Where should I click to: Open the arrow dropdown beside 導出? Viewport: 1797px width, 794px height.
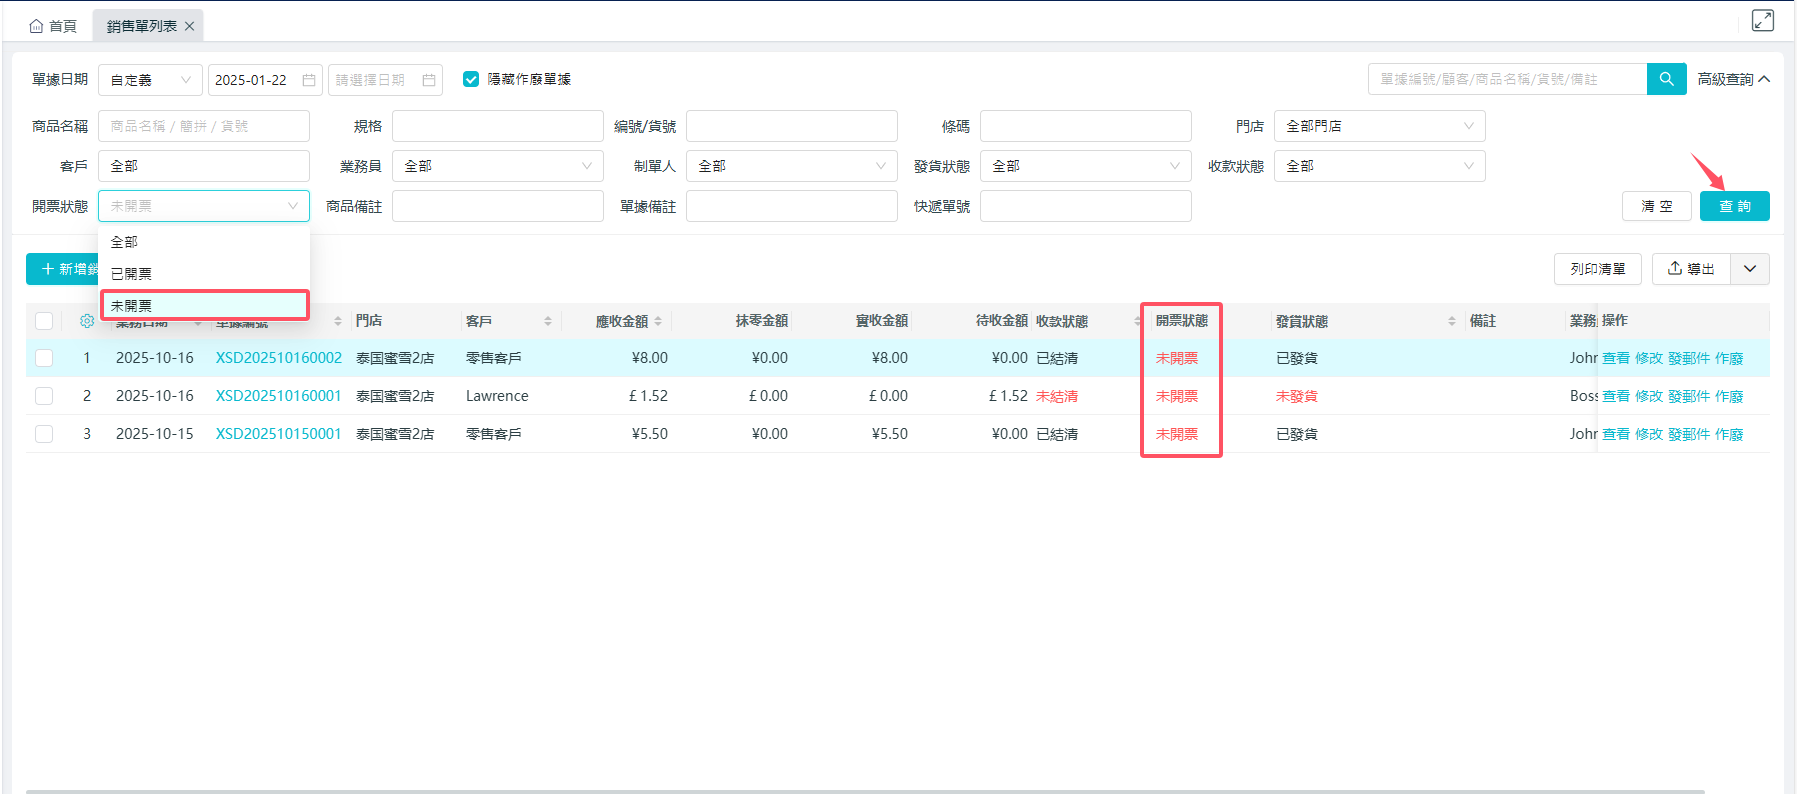(1749, 269)
